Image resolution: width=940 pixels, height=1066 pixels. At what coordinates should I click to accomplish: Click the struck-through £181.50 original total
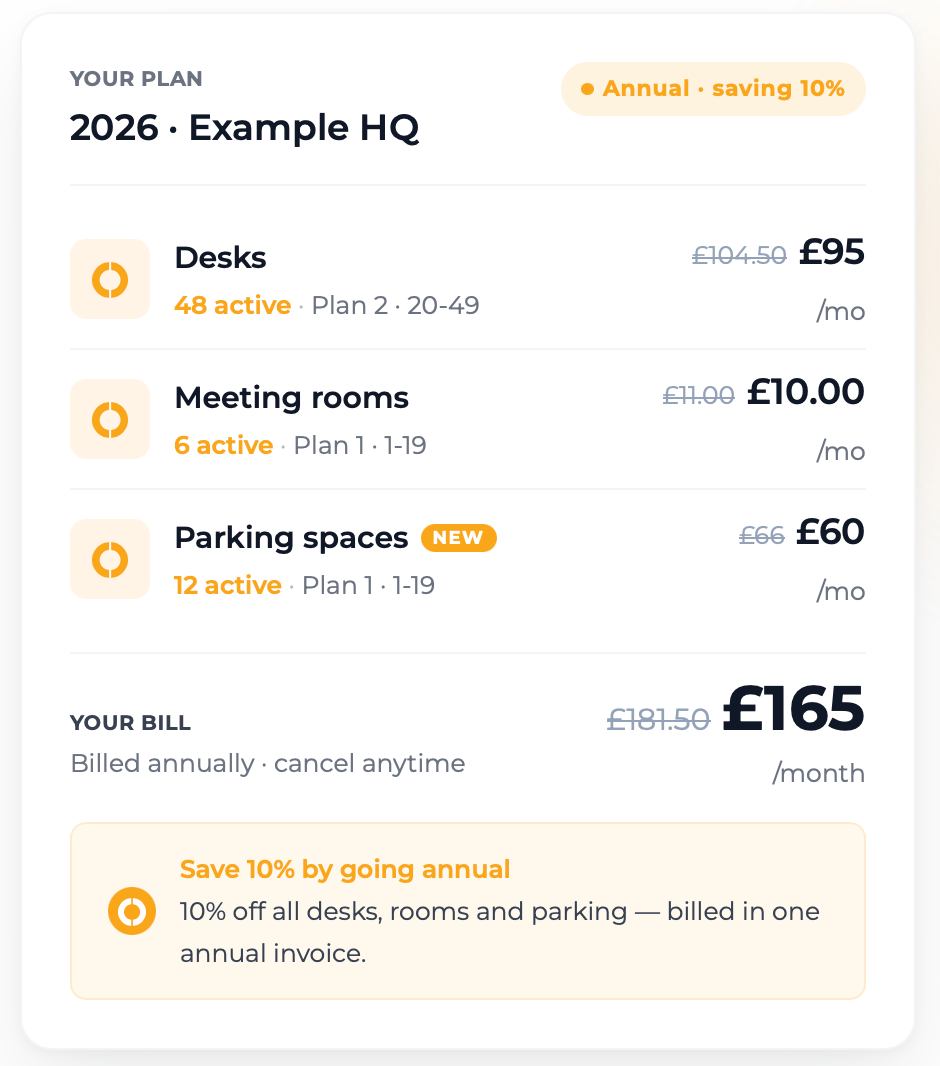[x=658, y=719]
